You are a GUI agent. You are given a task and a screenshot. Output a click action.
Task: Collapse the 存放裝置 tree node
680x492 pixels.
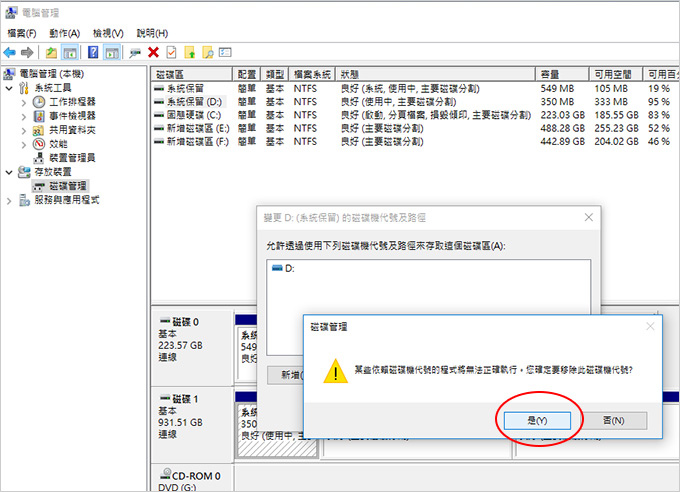click(9, 172)
